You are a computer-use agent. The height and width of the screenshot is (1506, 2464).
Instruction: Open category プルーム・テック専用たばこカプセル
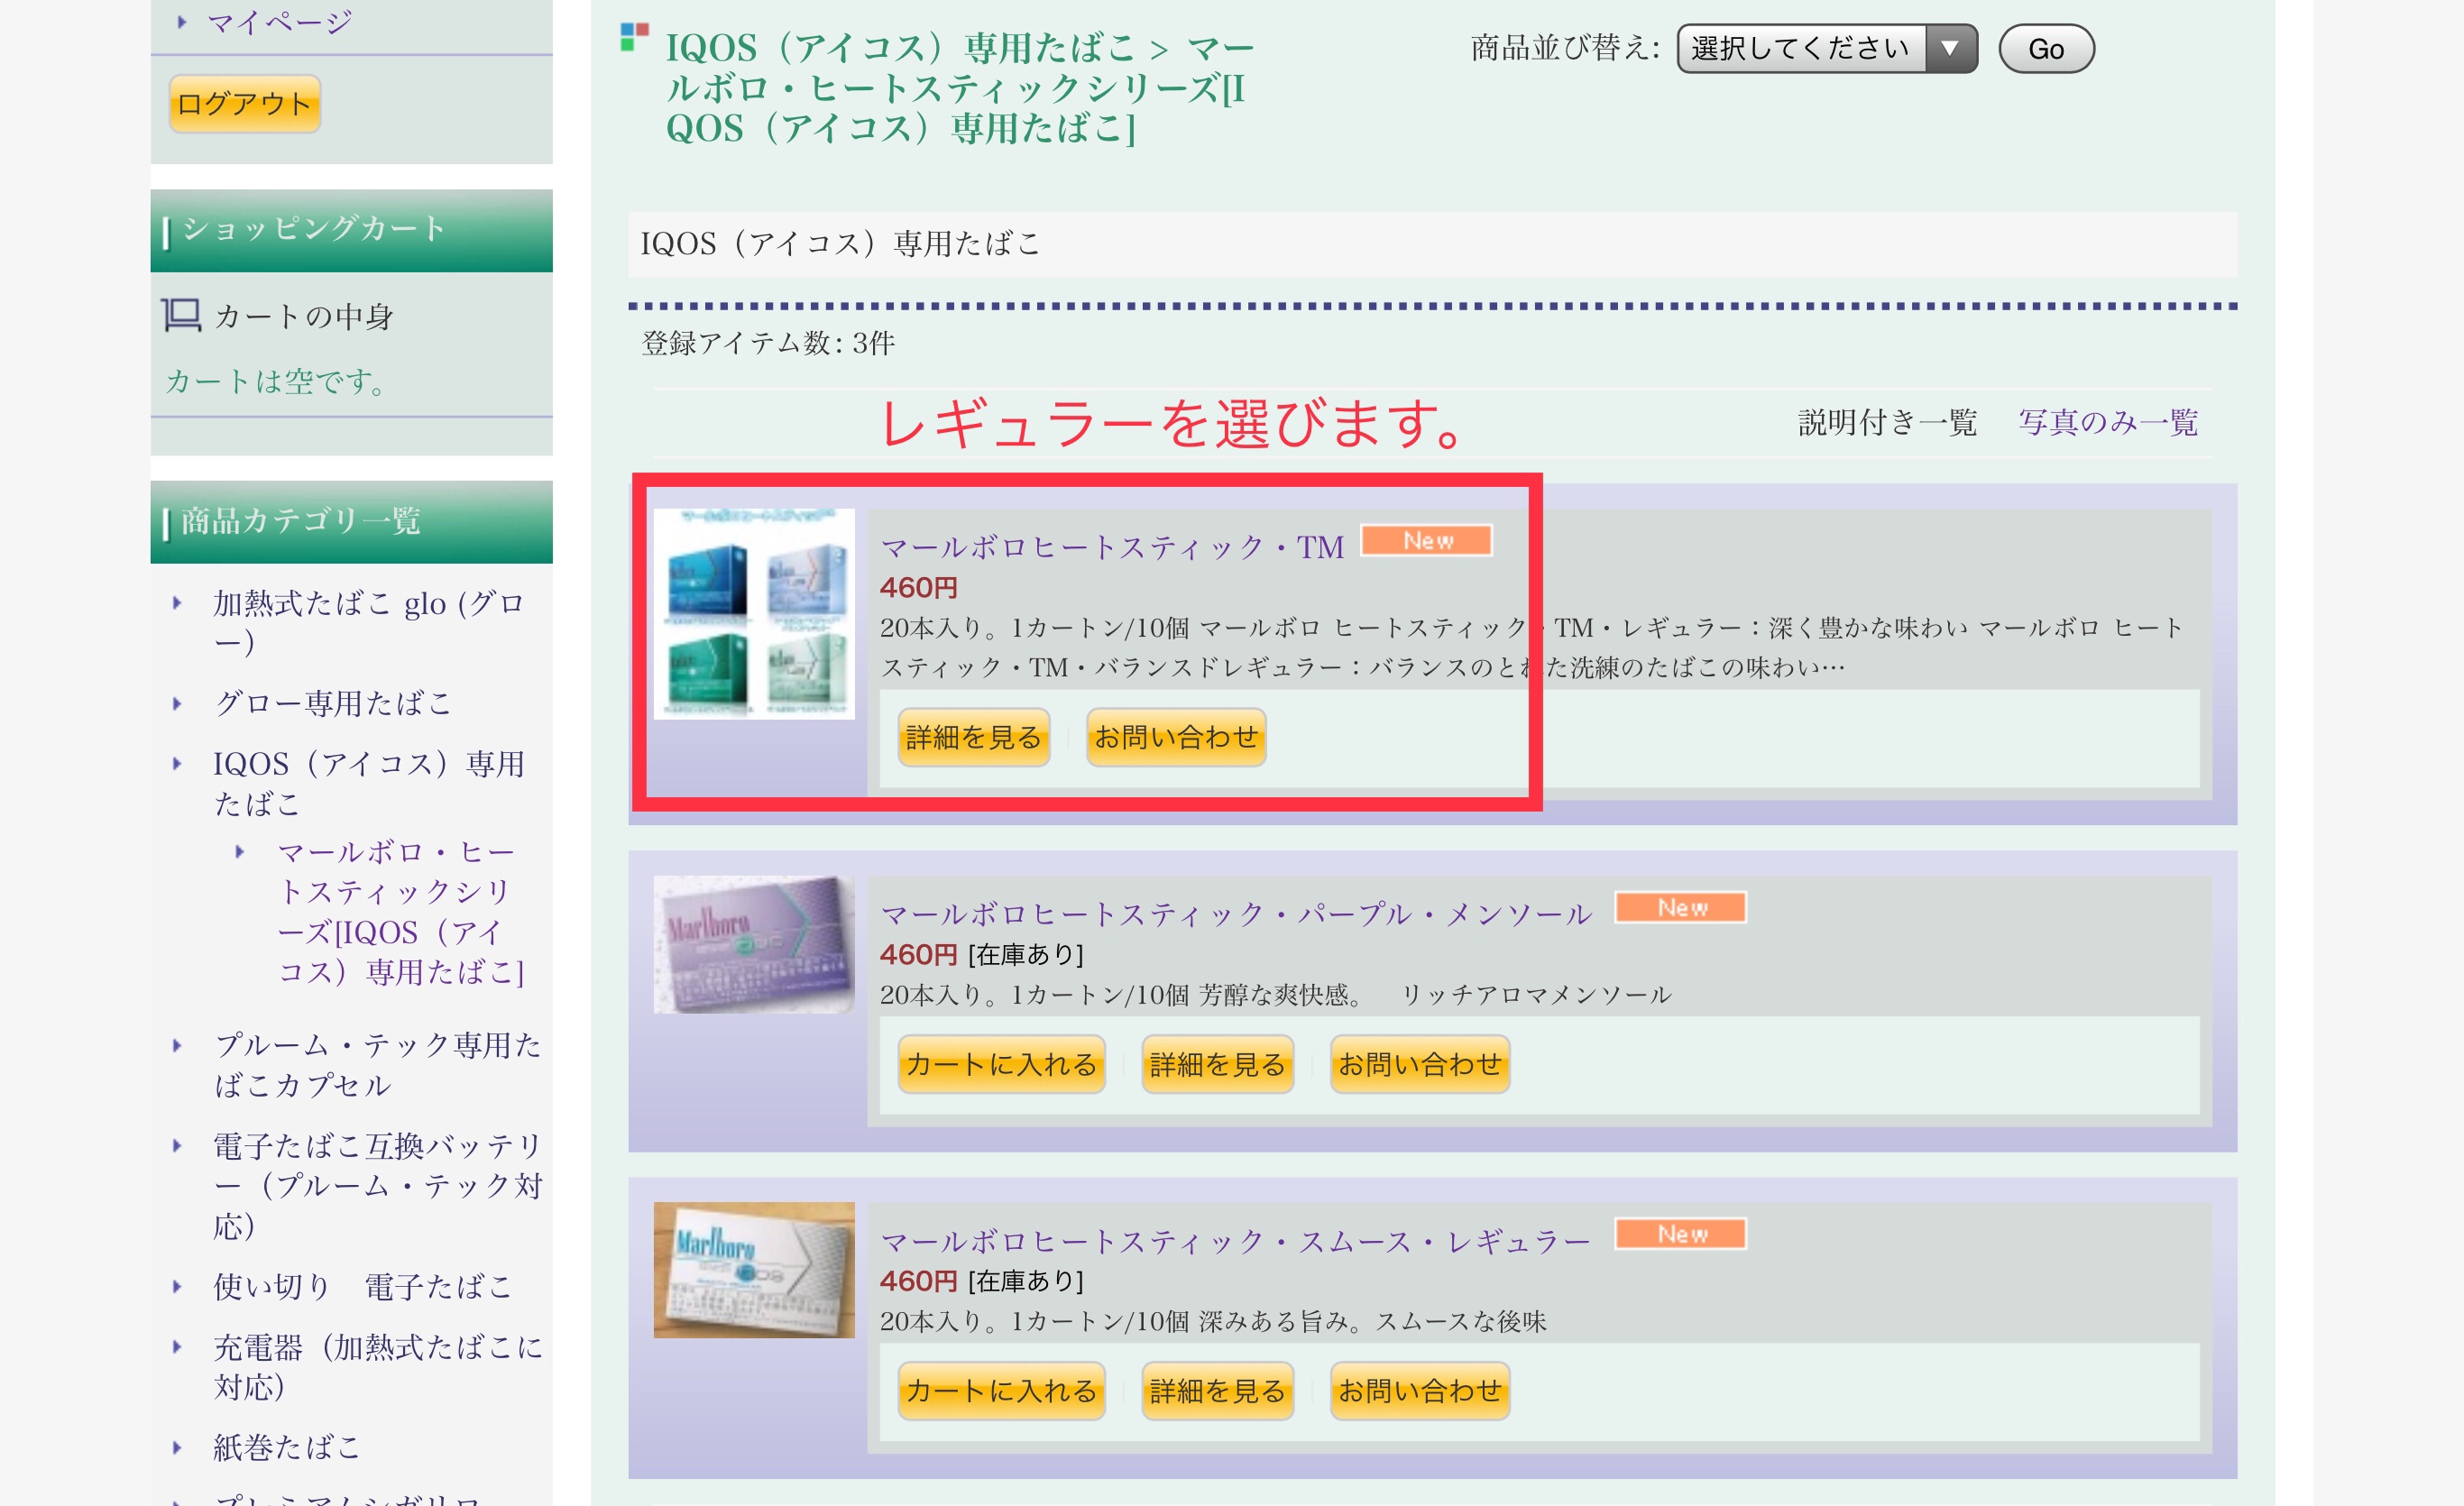point(377,1064)
